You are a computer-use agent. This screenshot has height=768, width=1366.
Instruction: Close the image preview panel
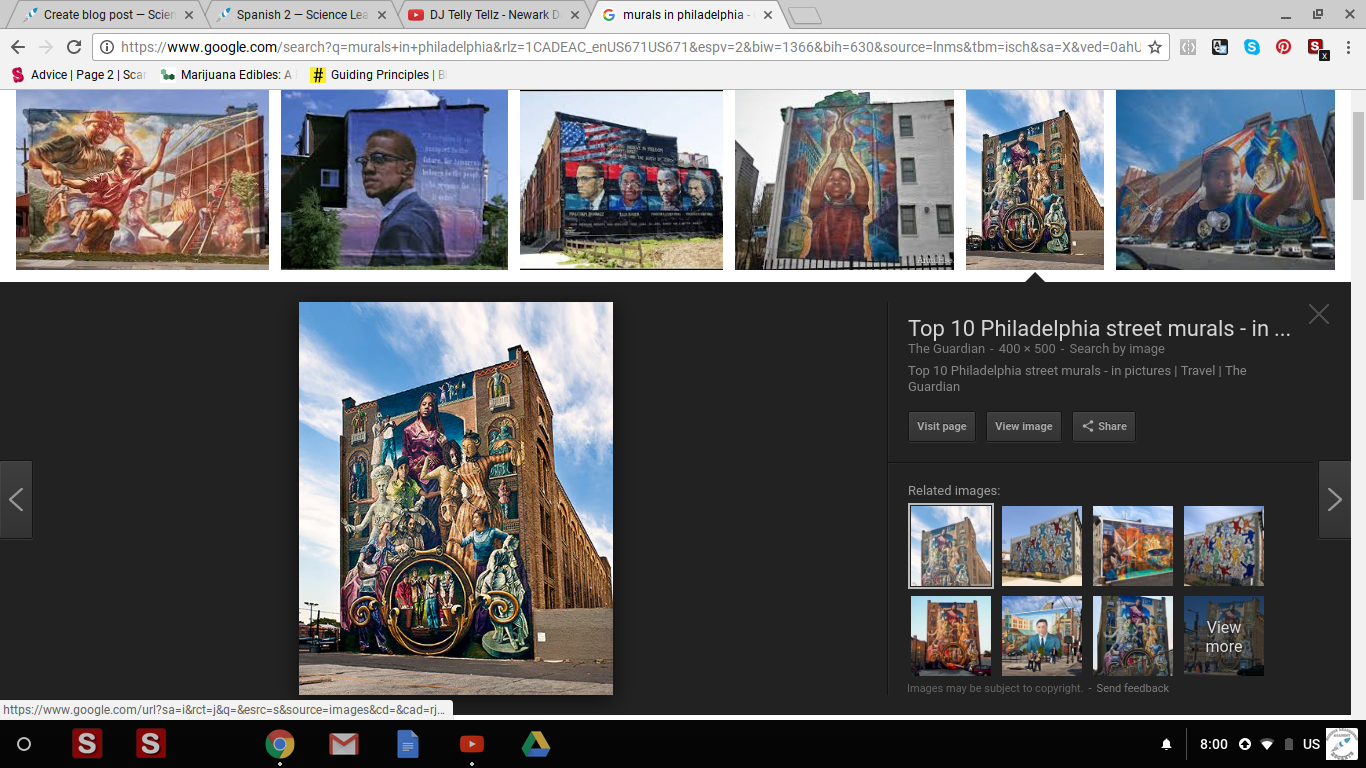tap(1319, 314)
